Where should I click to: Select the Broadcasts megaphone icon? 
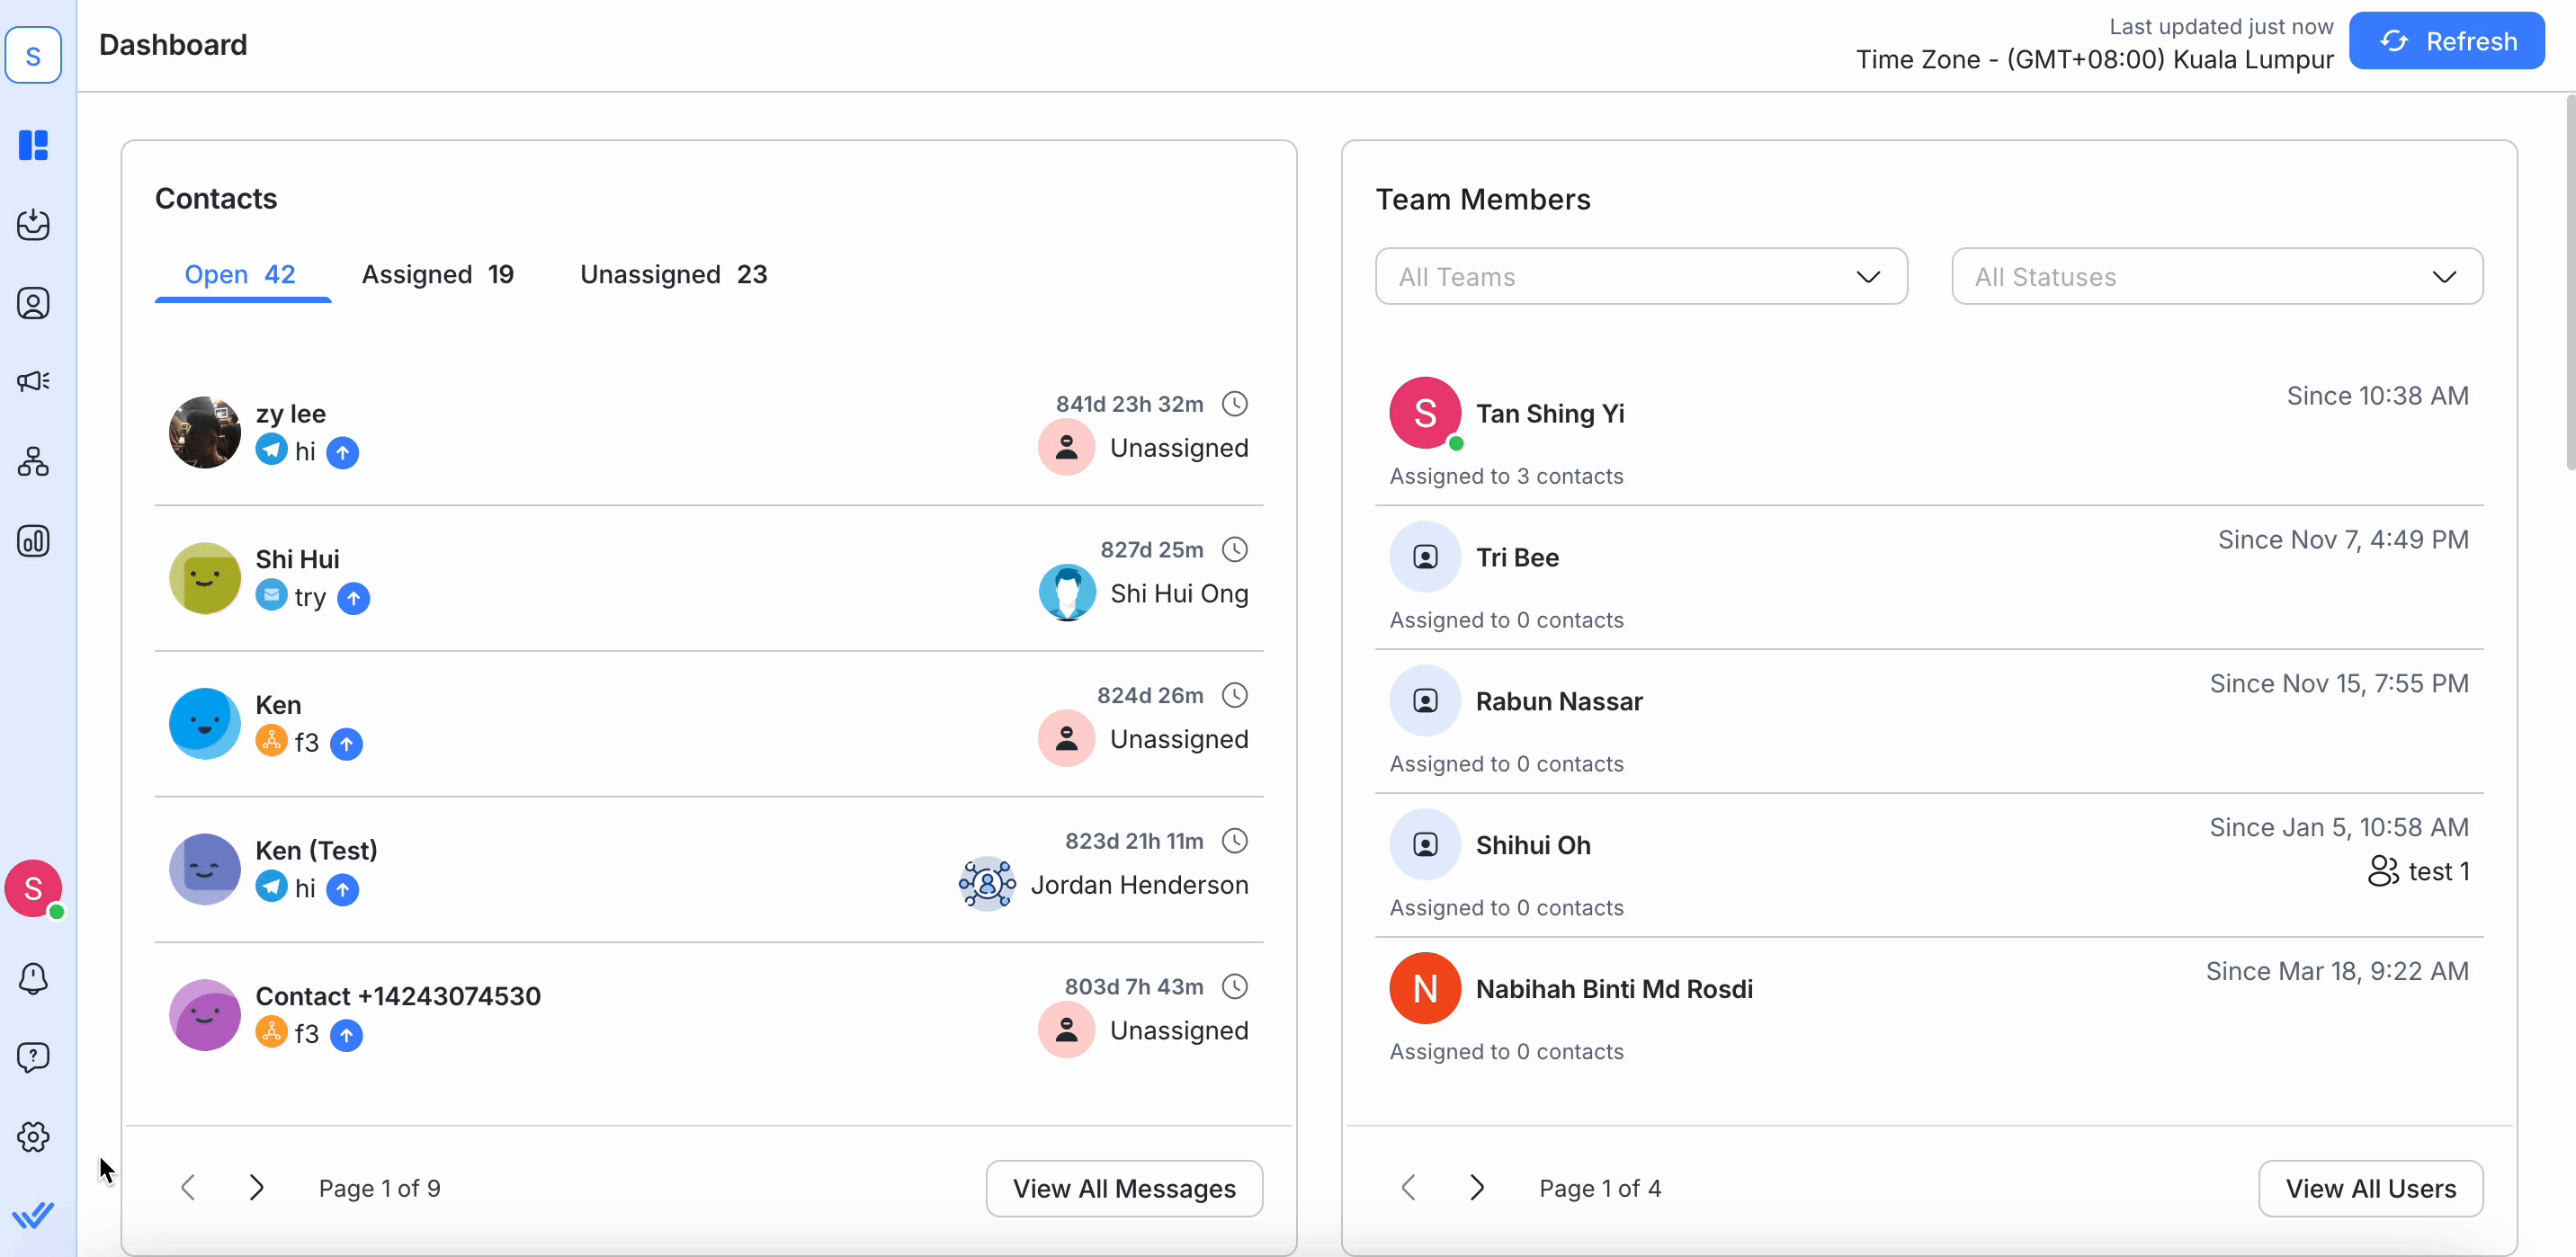pos(33,380)
